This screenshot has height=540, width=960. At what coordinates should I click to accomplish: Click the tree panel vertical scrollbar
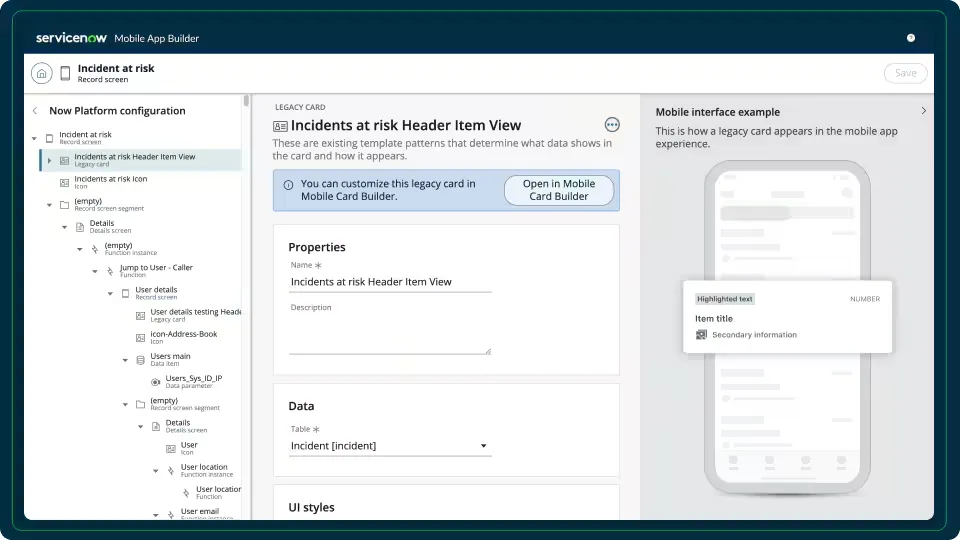pos(246,102)
